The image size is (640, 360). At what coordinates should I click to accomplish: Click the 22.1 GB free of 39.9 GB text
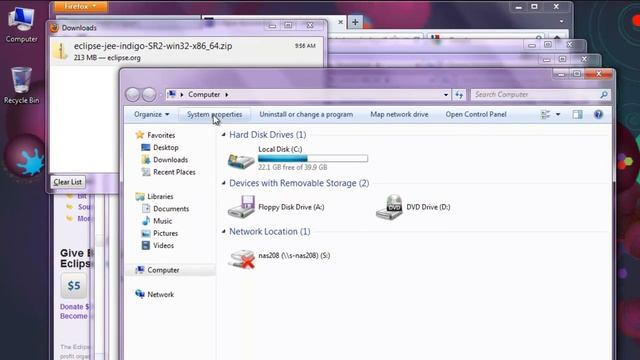click(293, 167)
